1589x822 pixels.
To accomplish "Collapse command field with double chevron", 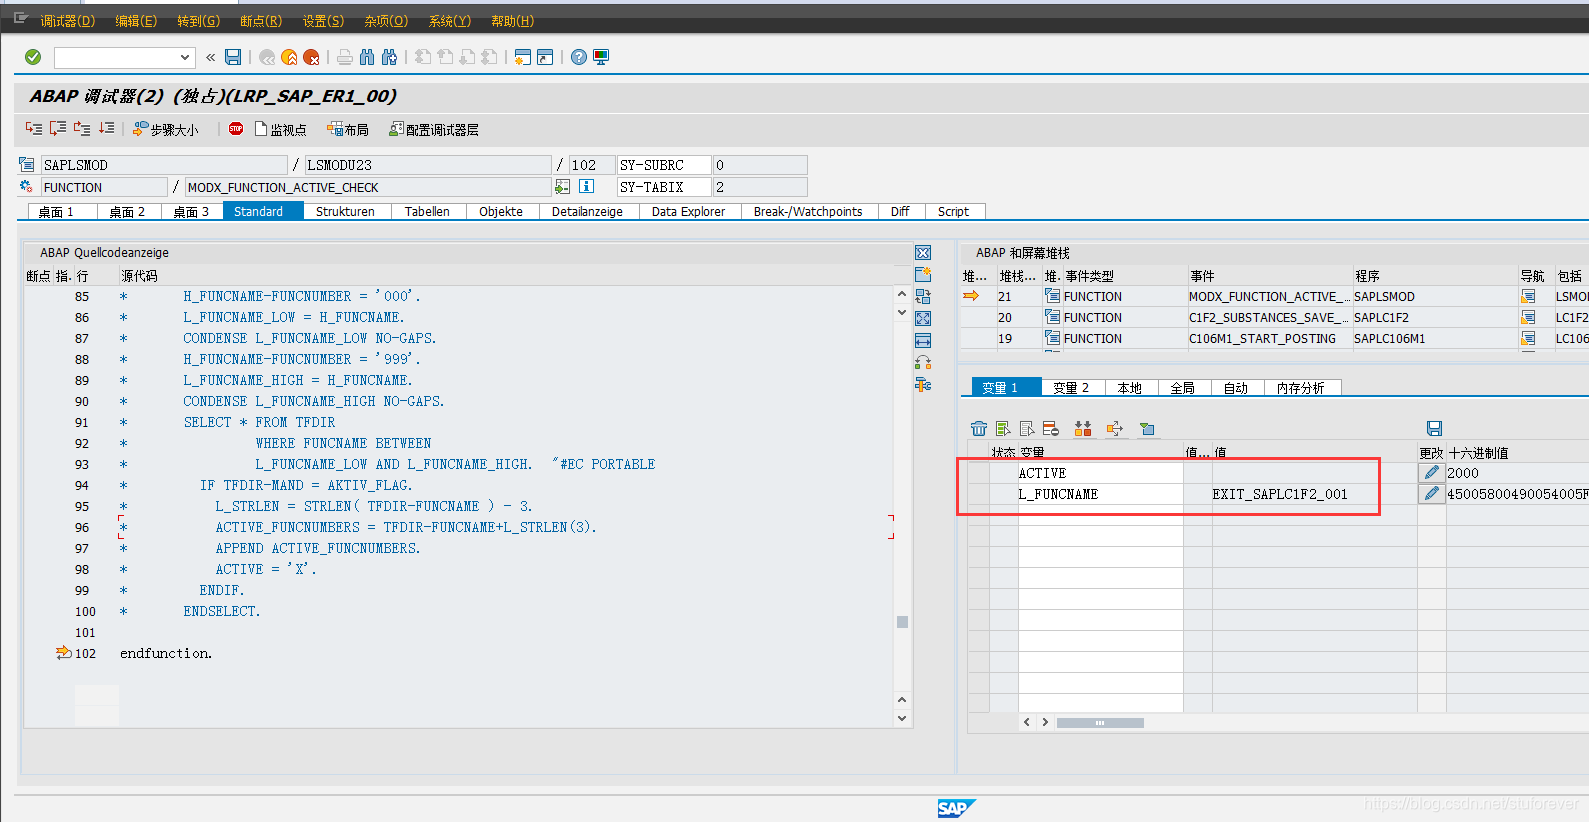I will (210, 57).
